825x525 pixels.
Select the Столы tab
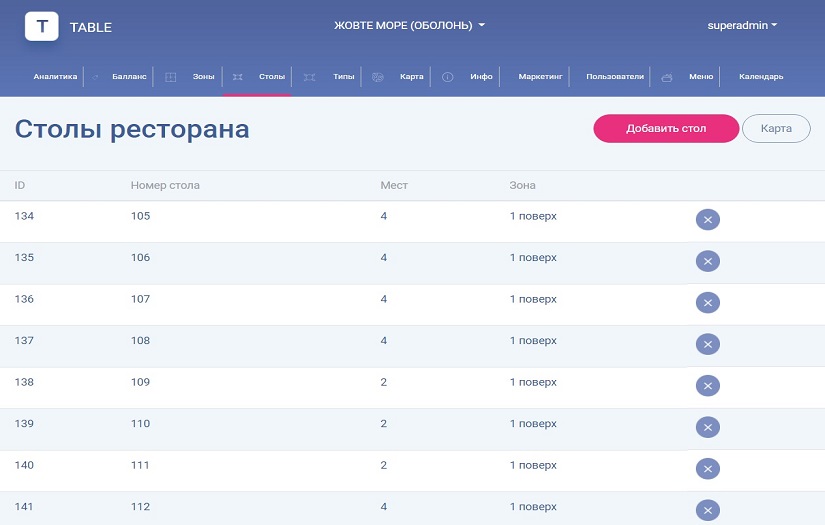click(x=271, y=77)
